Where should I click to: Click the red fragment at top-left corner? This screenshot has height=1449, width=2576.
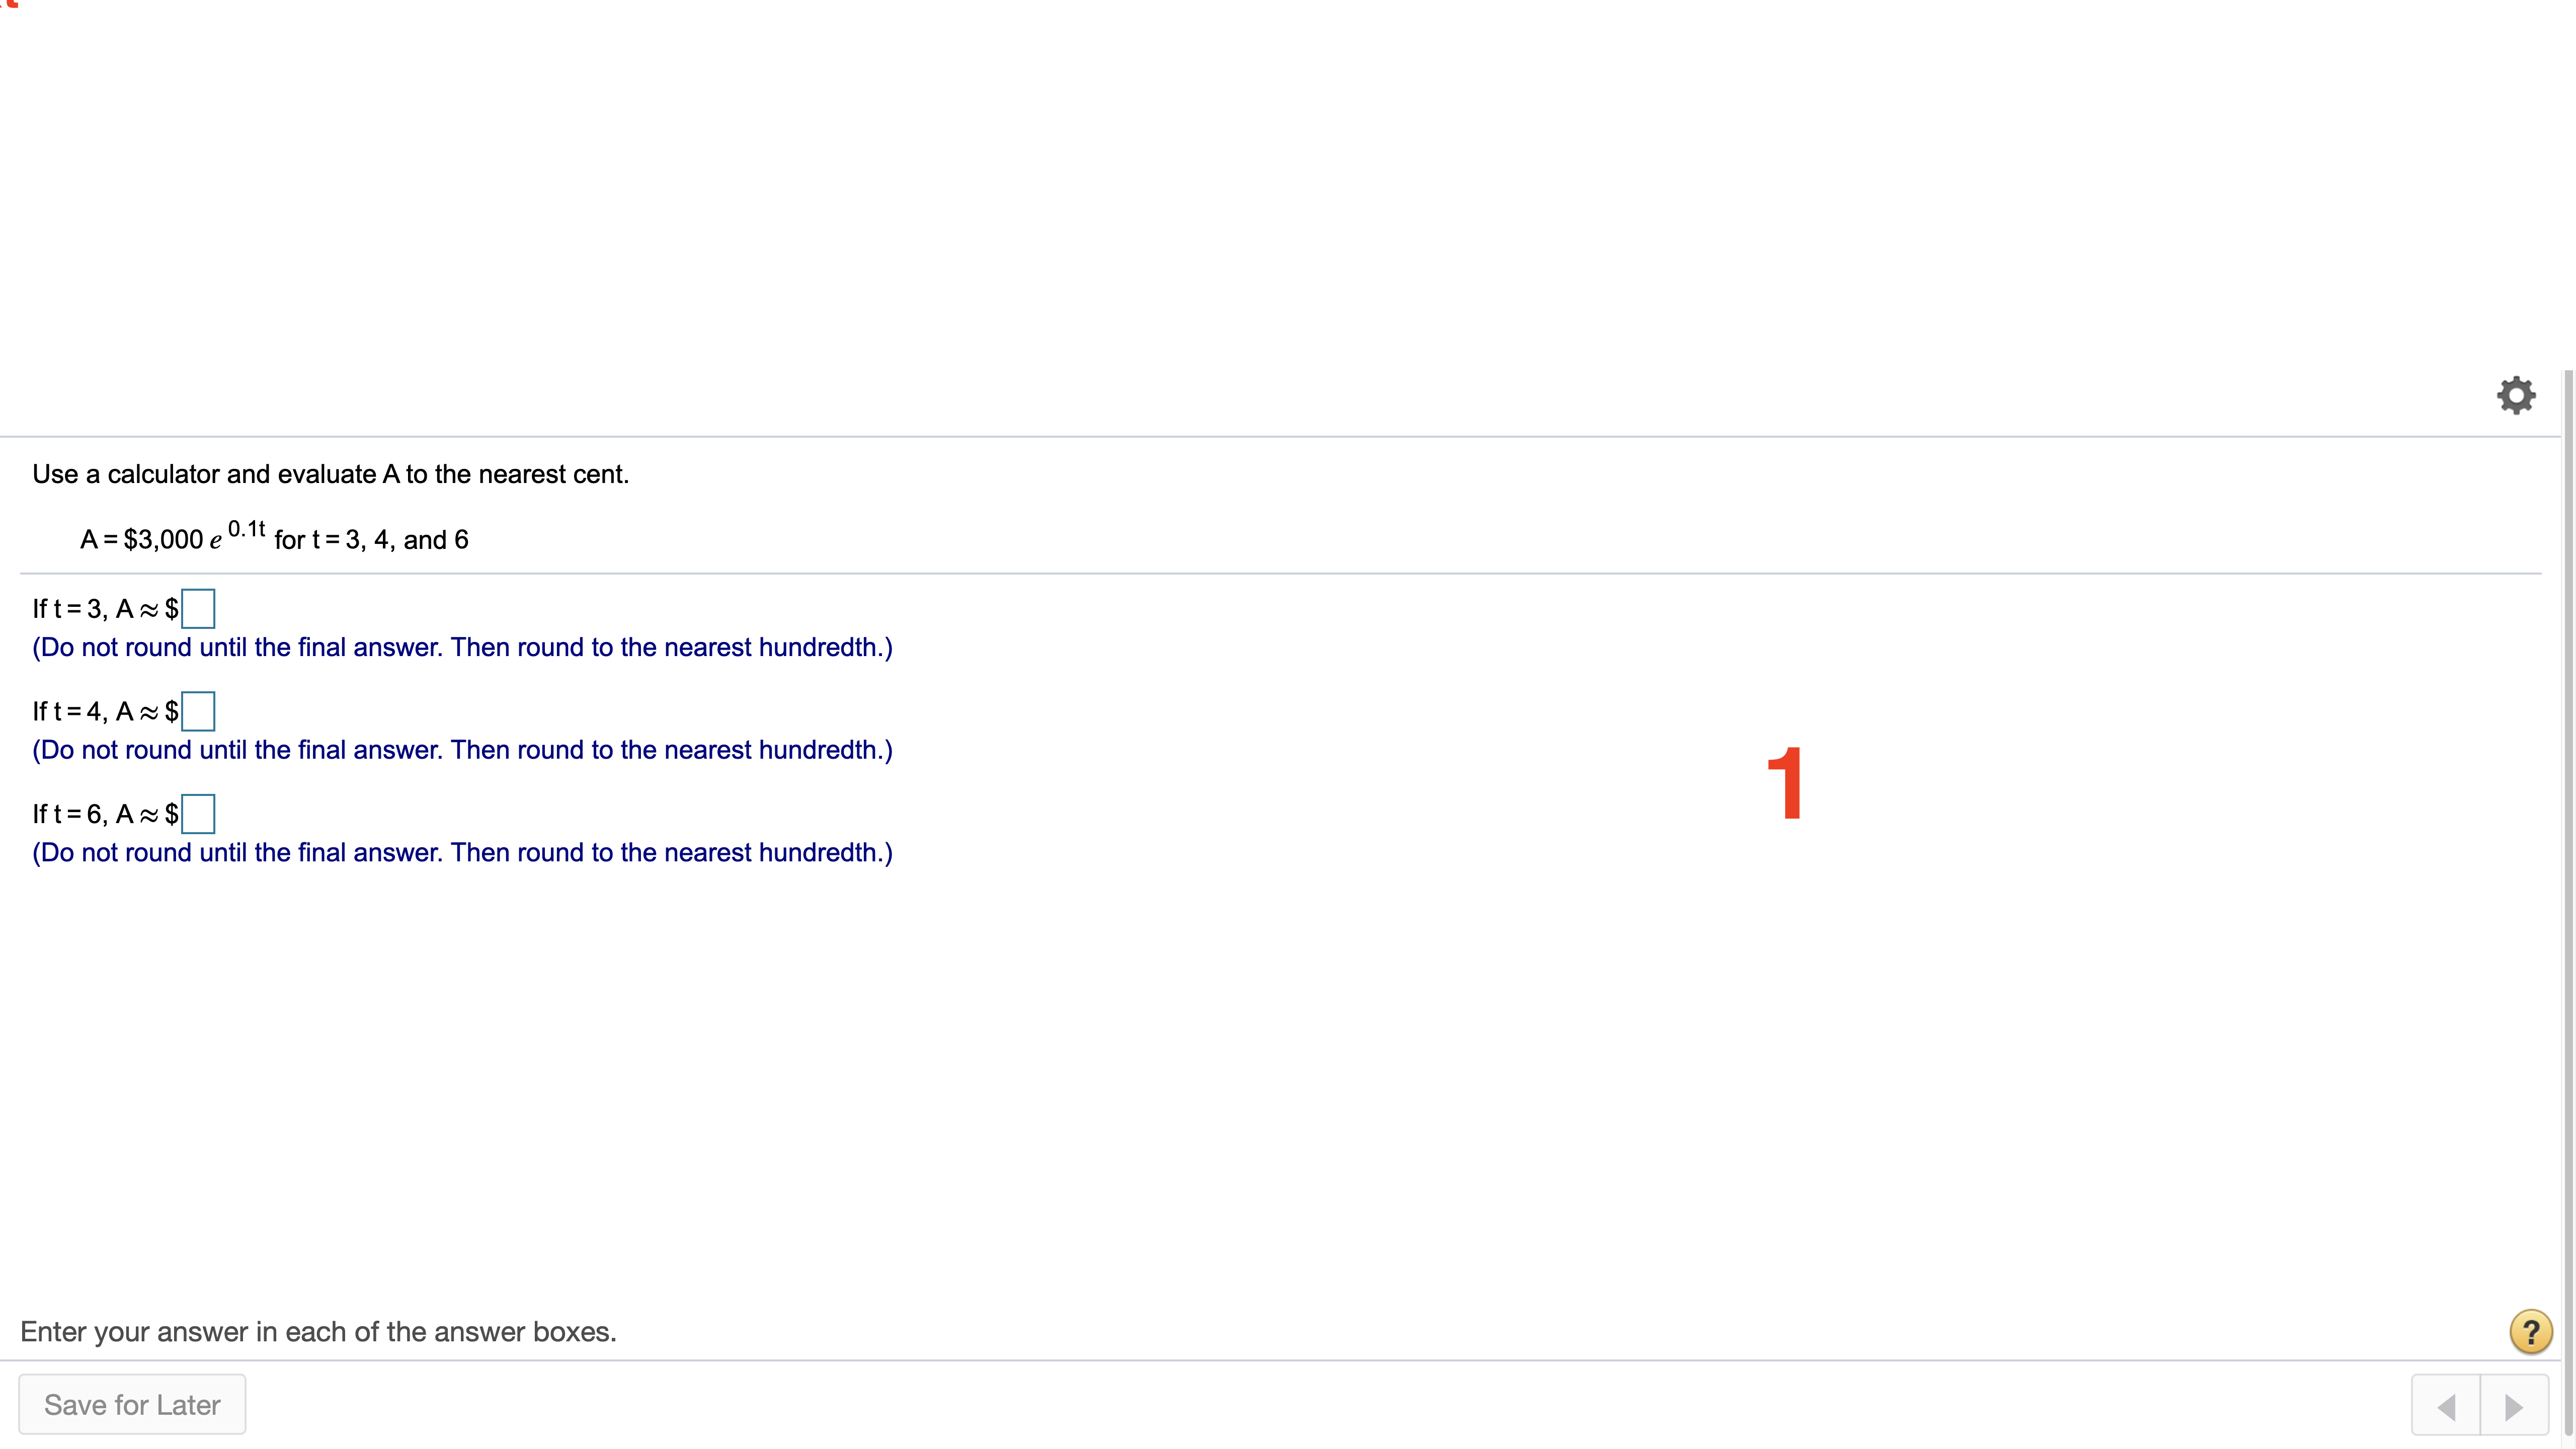click(10, 4)
